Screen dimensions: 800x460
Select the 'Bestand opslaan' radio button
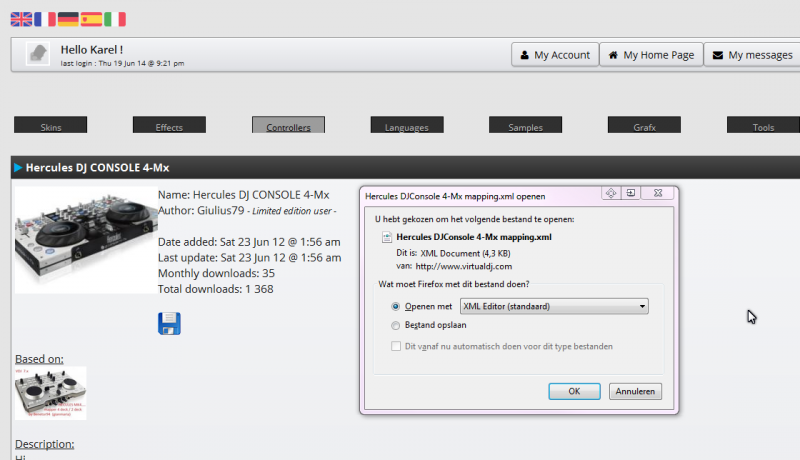[395, 325]
